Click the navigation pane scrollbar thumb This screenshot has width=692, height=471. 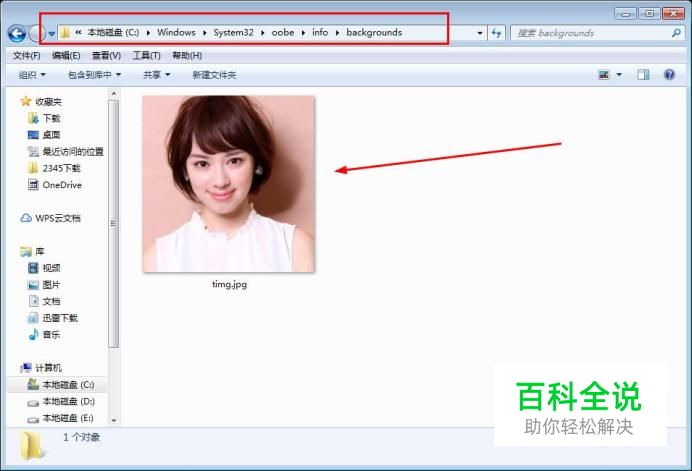coord(114,223)
